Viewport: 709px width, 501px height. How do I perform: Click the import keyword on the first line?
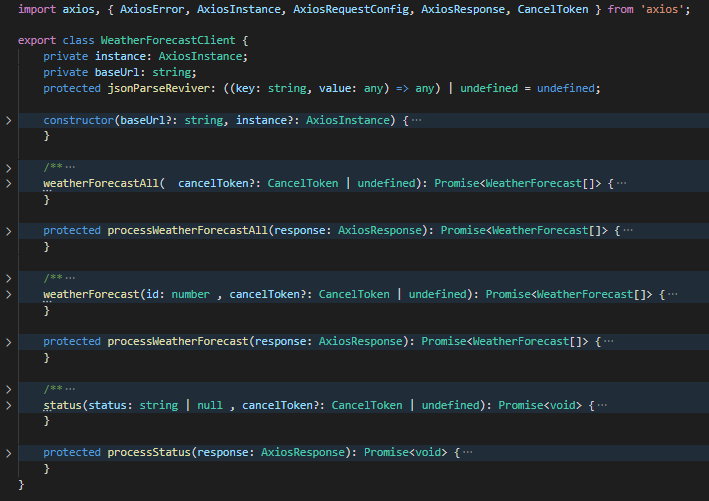point(37,9)
